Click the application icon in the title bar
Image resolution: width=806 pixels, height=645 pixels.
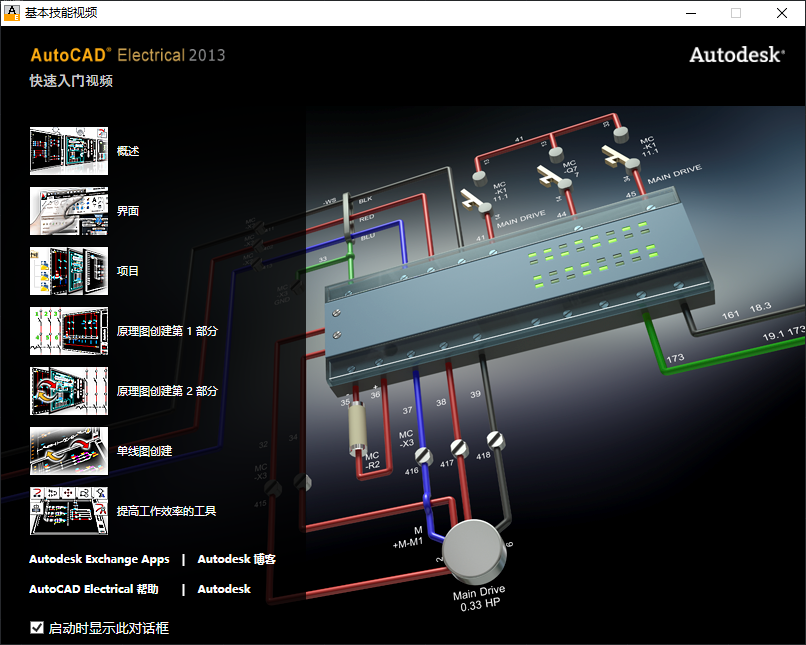(x=12, y=12)
